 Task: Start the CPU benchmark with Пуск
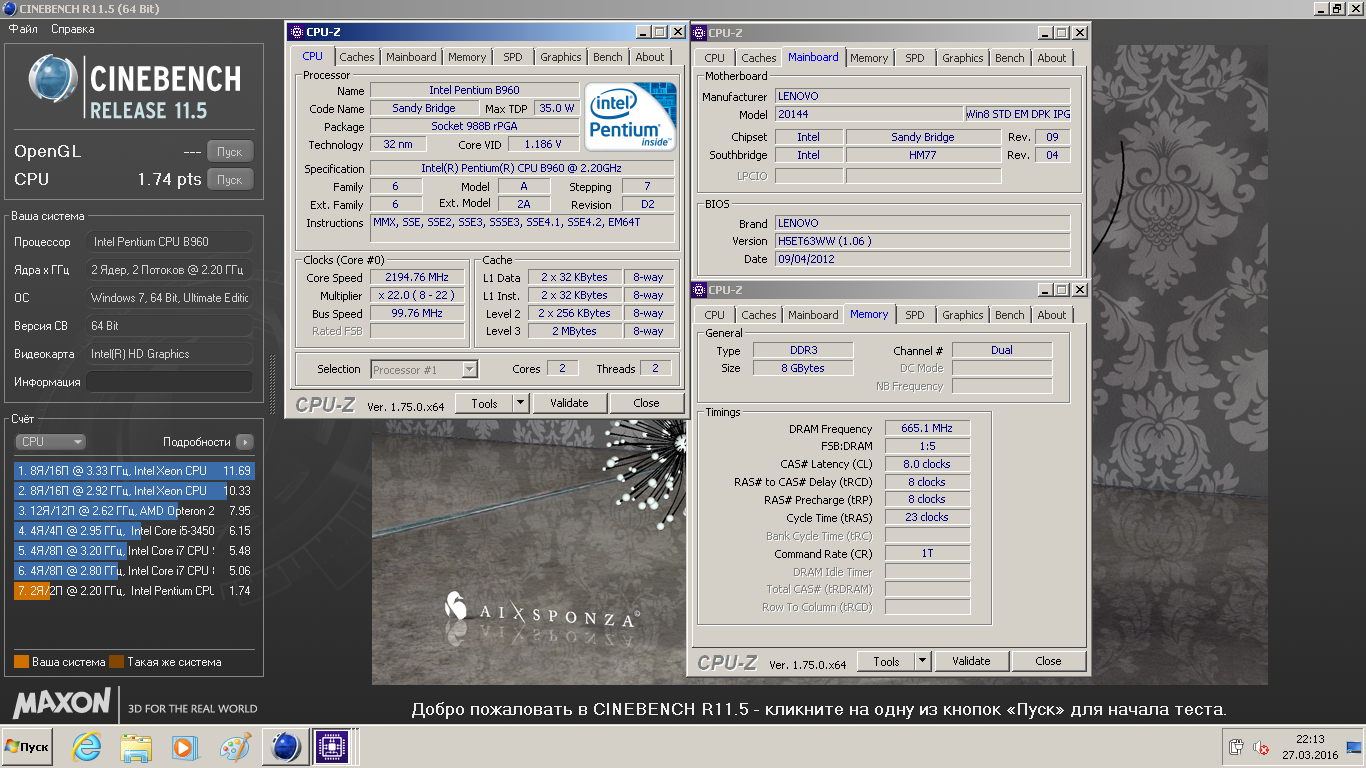(230, 180)
